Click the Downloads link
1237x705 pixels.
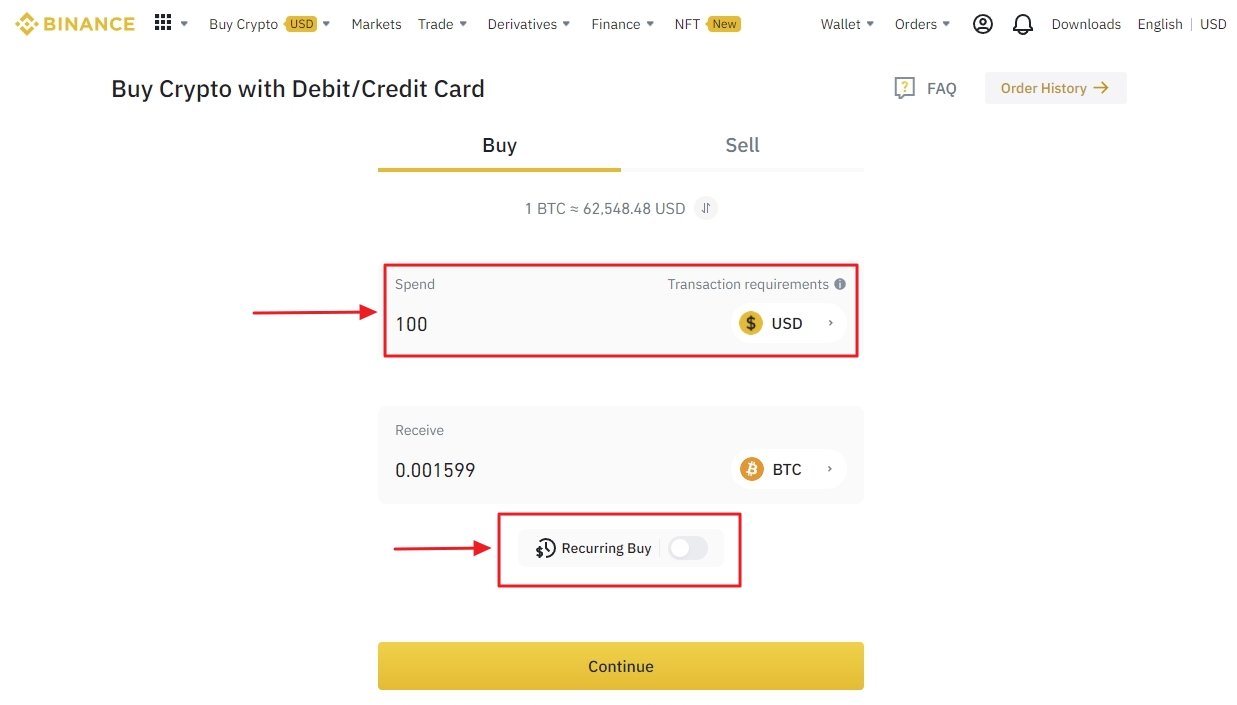1086,23
